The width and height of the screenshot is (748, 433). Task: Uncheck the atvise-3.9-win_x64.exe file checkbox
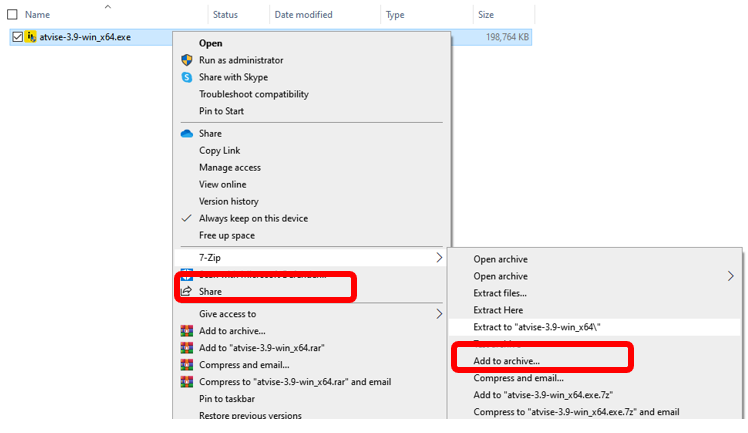pyautogui.click(x=18, y=37)
